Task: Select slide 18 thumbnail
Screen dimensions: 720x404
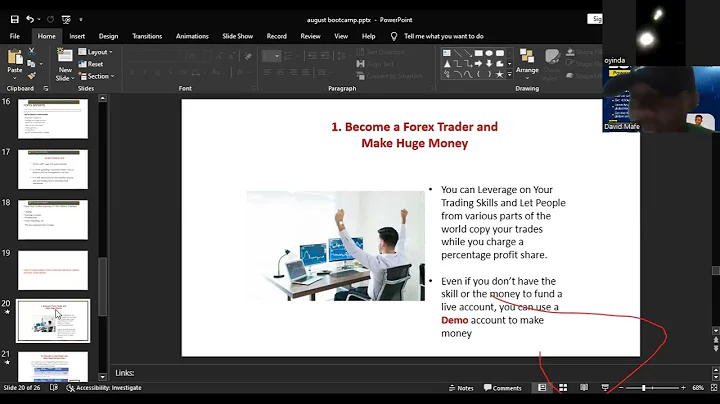Action: coord(53,219)
